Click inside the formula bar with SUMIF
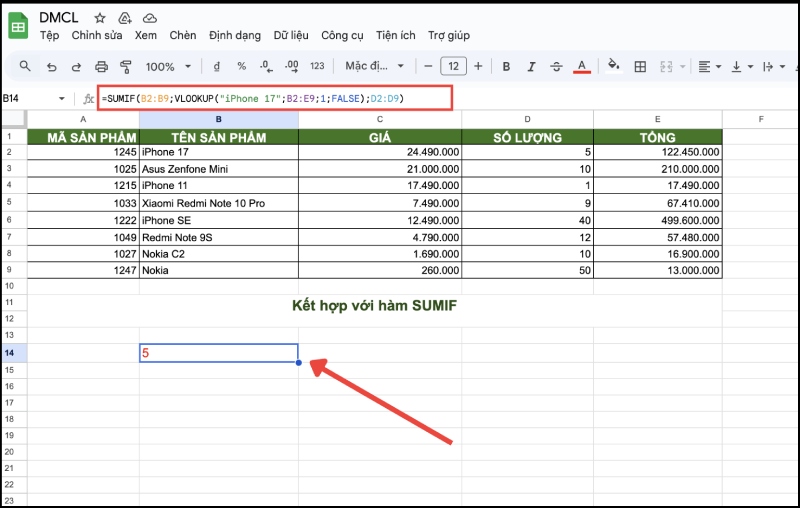Image resolution: width=800 pixels, height=508 pixels. coord(274,98)
